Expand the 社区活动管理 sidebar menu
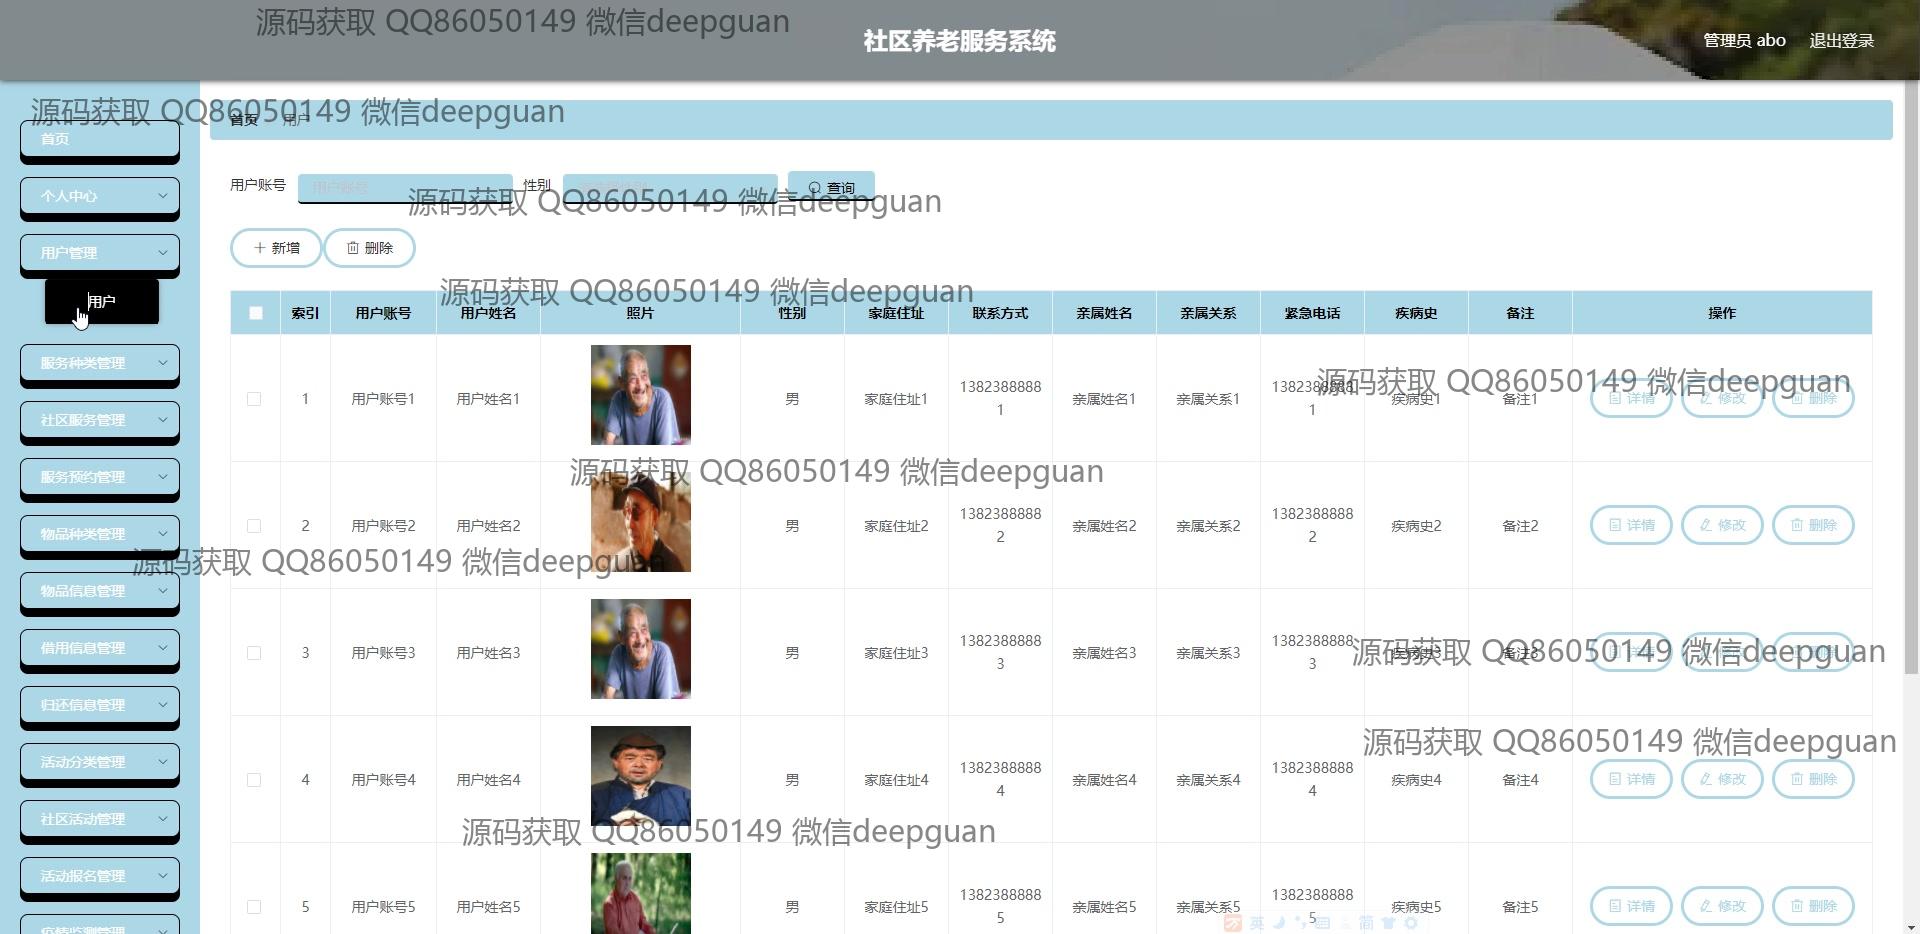Screen dimensions: 1920x934 coord(100,819)
